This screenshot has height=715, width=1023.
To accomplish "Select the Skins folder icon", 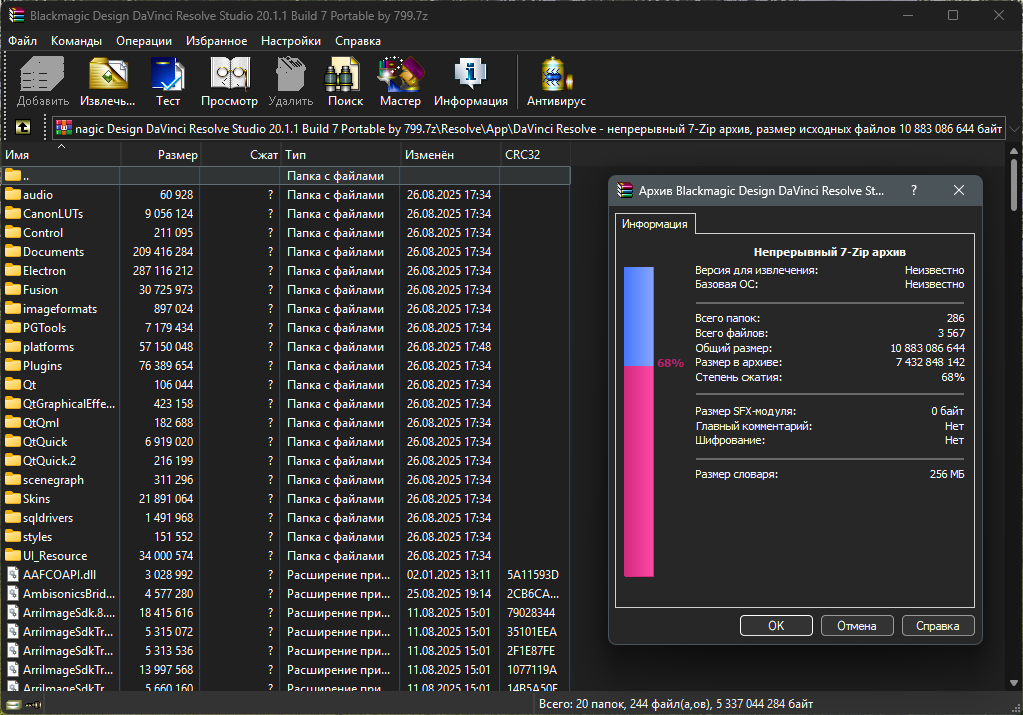I will pyautogui.click(x=13, y=498).
